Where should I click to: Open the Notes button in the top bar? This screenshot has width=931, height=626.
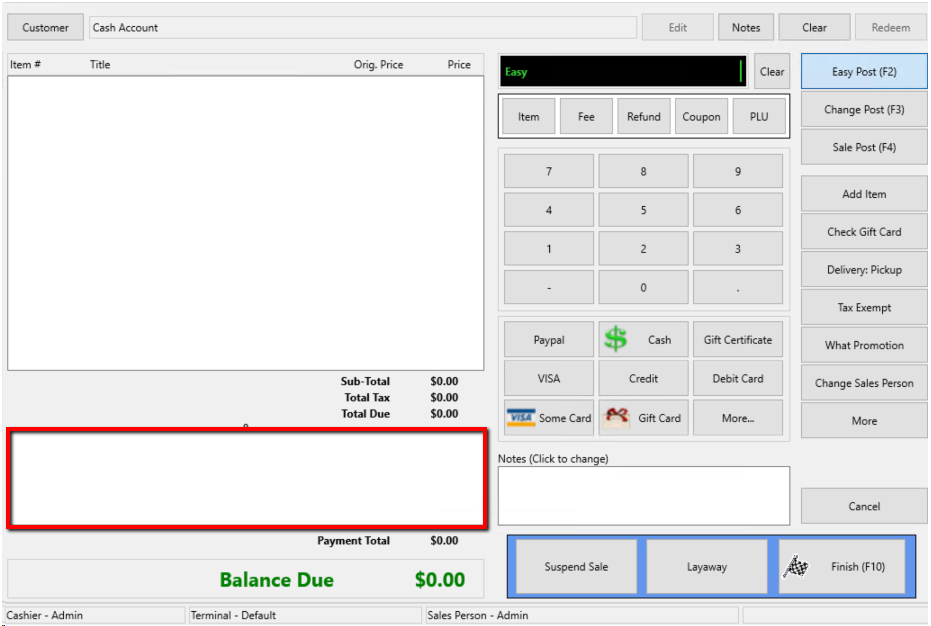(x=745, y=28)
